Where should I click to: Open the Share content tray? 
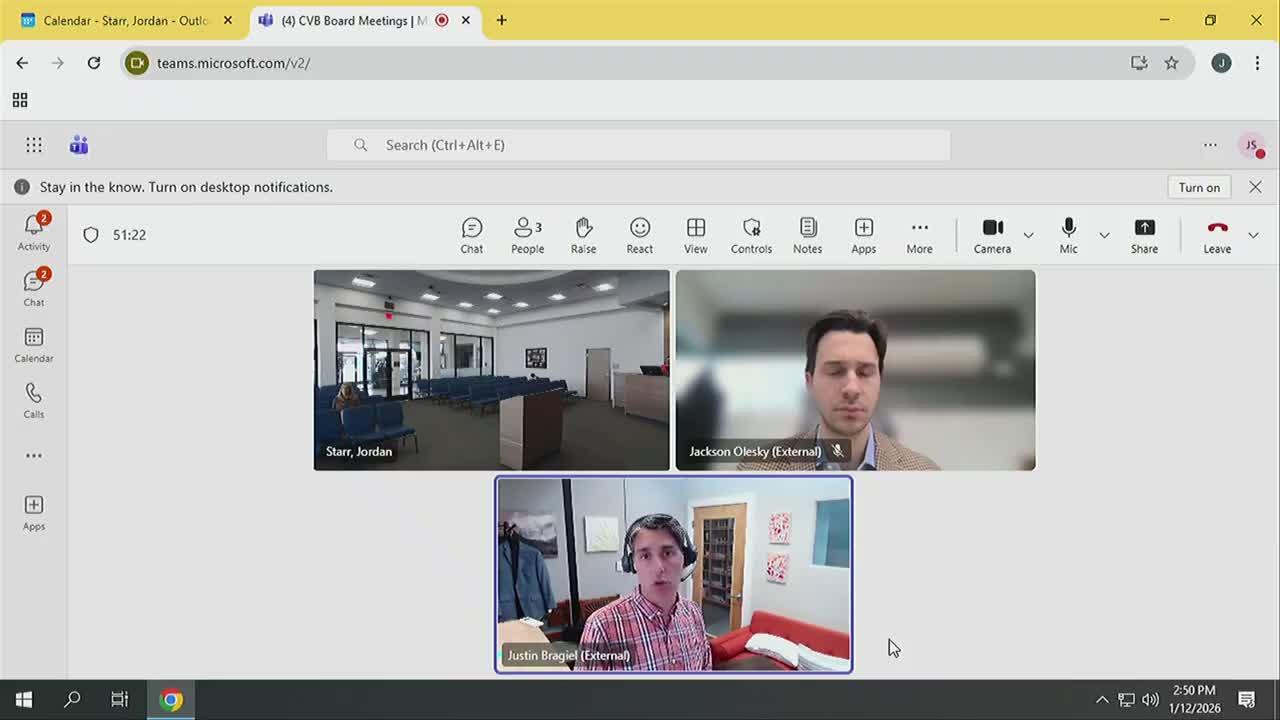pyautogui.click(x=1144, y=236)
